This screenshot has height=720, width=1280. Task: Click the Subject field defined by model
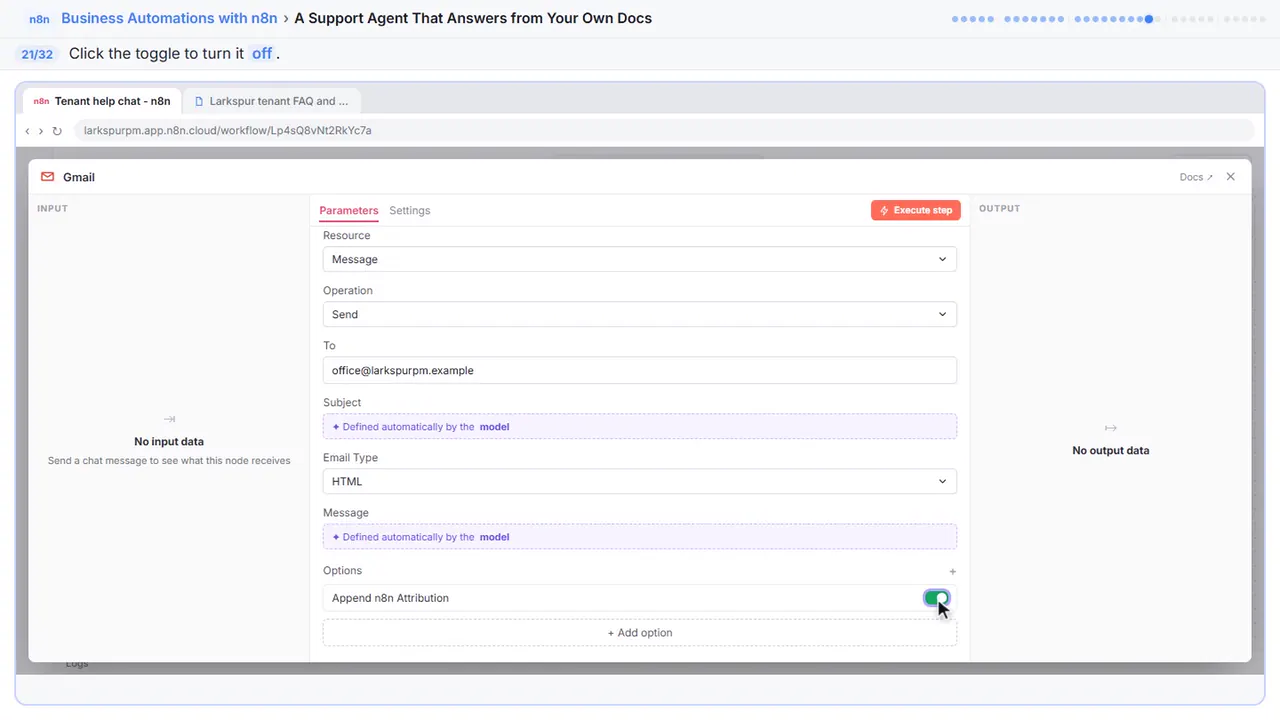[640, 426]
